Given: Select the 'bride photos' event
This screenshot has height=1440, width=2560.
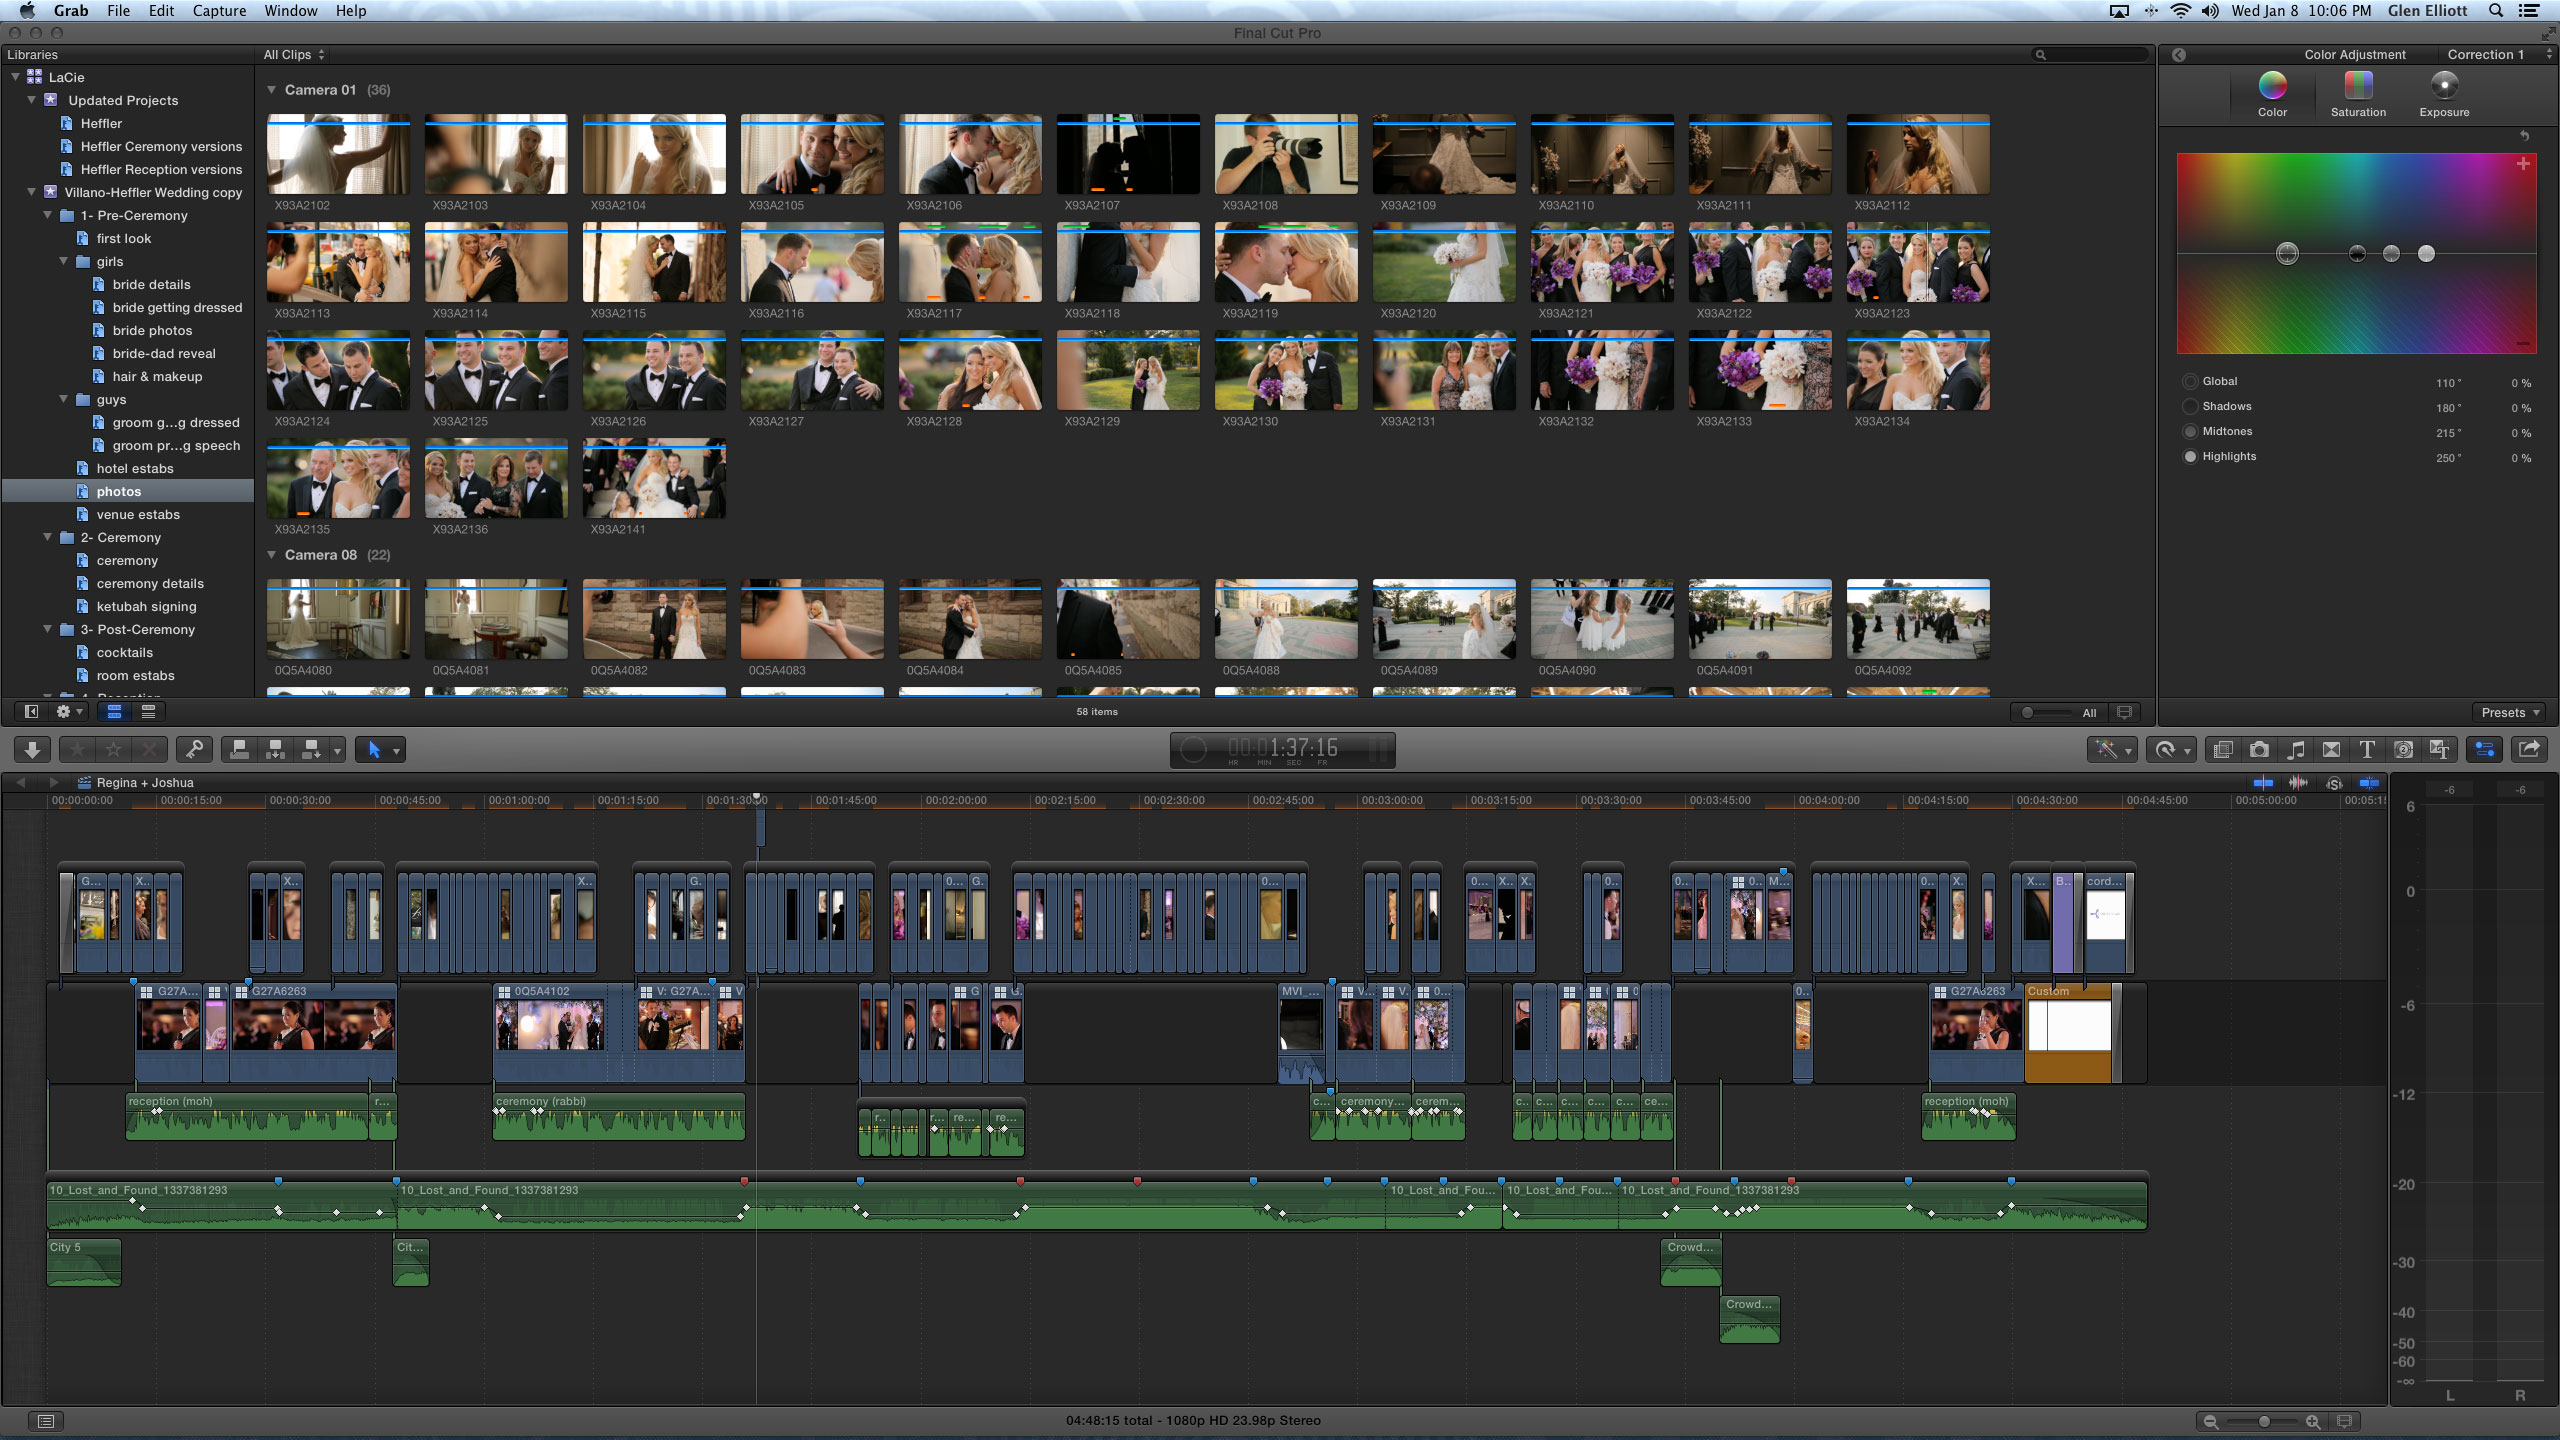Looking at the screenshot, I should (x=152, y=331).
